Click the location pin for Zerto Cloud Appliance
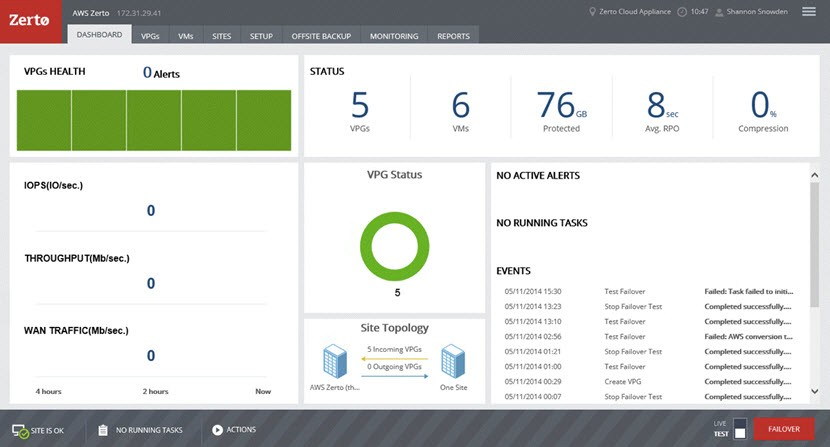 tap(592, 12)
